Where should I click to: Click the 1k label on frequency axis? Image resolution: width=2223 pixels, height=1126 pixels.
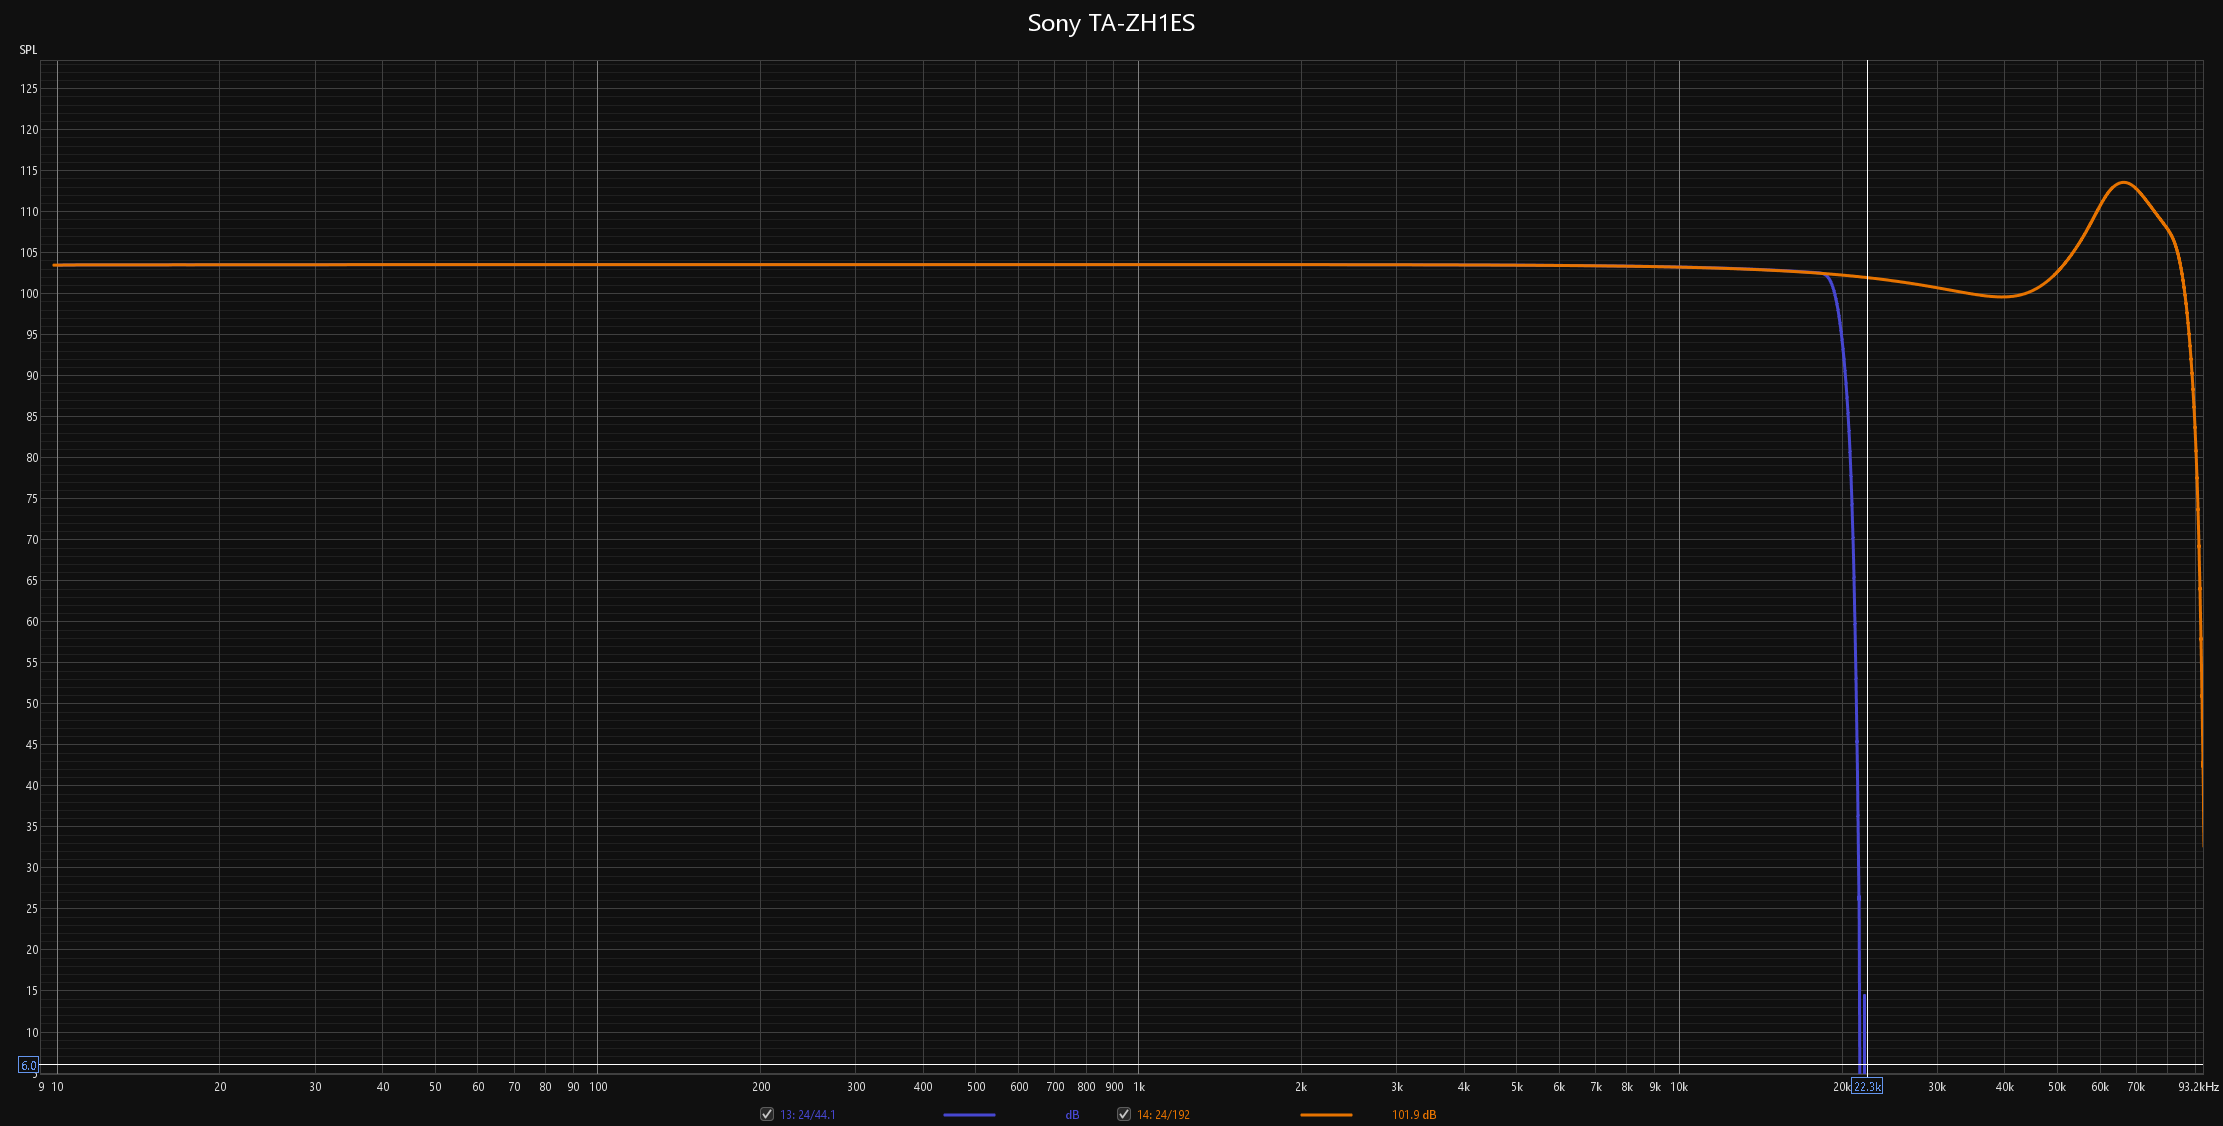(1139, 1087)
